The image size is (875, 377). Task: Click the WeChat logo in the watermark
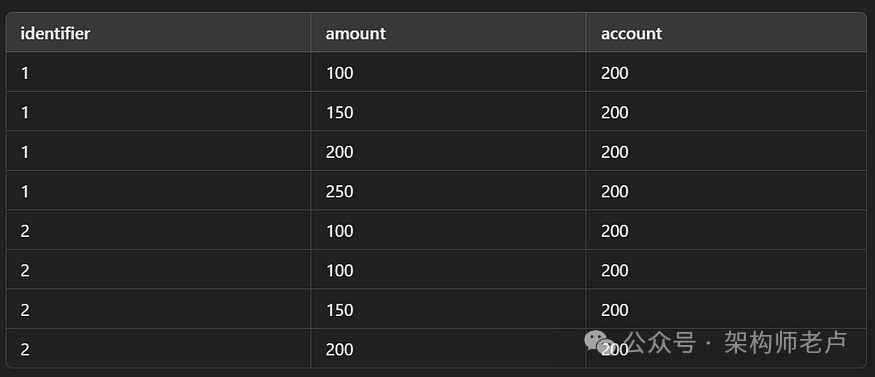tap(600, 341)
